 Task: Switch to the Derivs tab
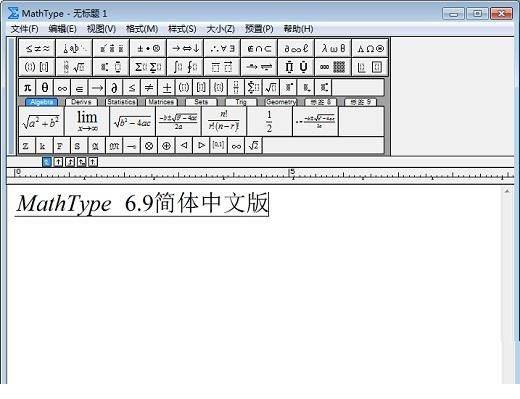(81, 102)
